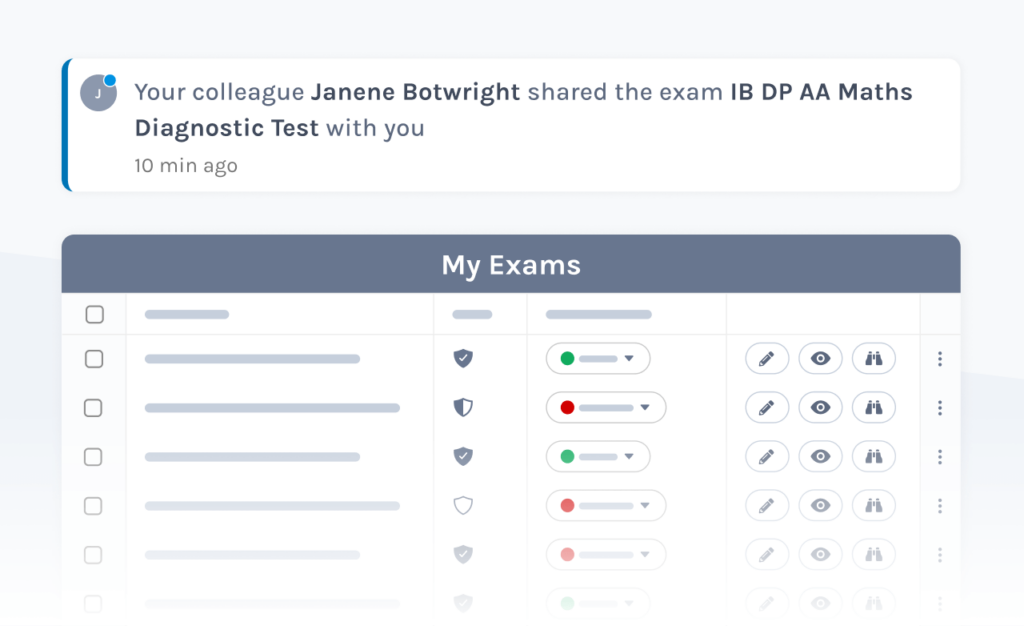Viewport: 1024px width, 626px height.
Task: Tick the checkbox for the second exam row
Action: [x=94, y=407]
